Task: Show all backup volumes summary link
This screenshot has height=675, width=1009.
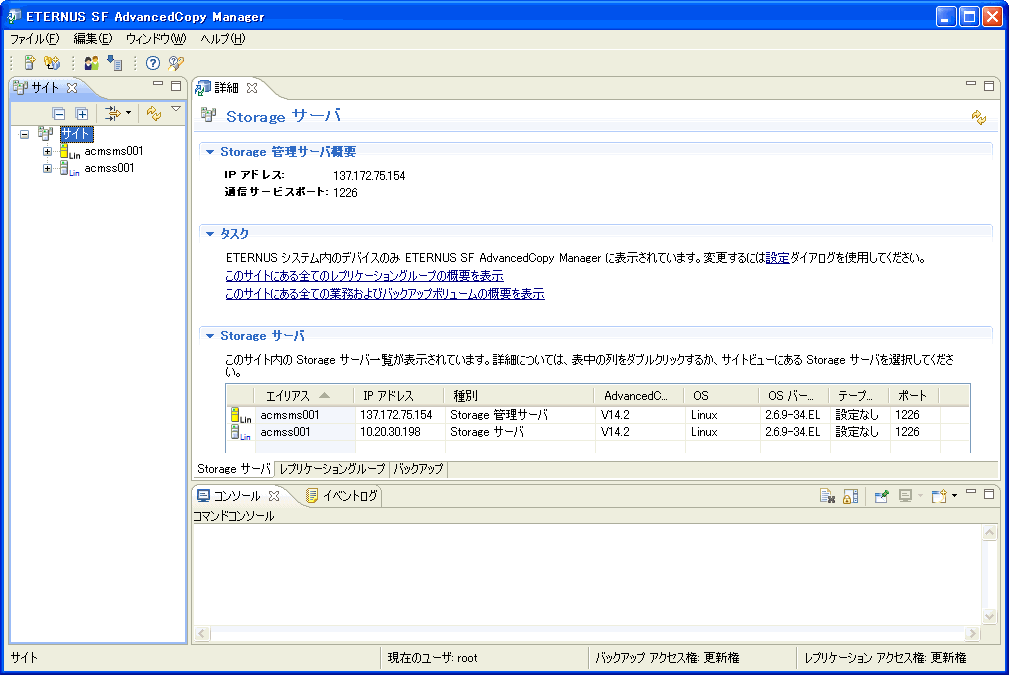Action: click(385, 294)
